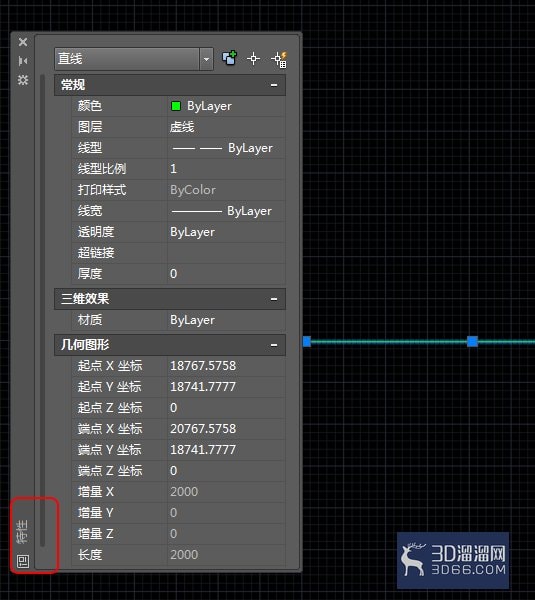This screenshot has height=600, width=535.
Task: Click the Select Objects crosshair icon
Action: click(253, 59)
